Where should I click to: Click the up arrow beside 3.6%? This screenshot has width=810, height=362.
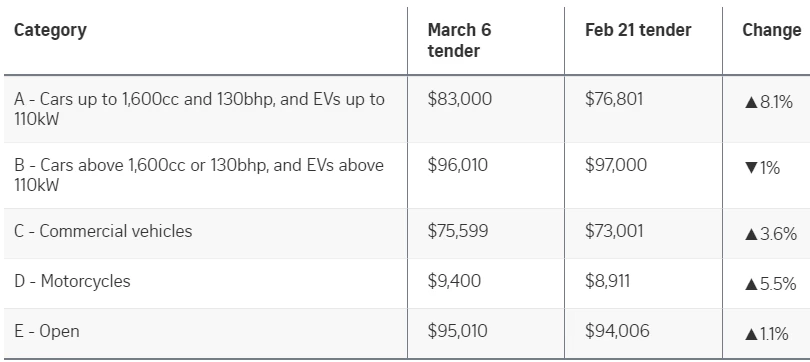[x=751, y=234]
